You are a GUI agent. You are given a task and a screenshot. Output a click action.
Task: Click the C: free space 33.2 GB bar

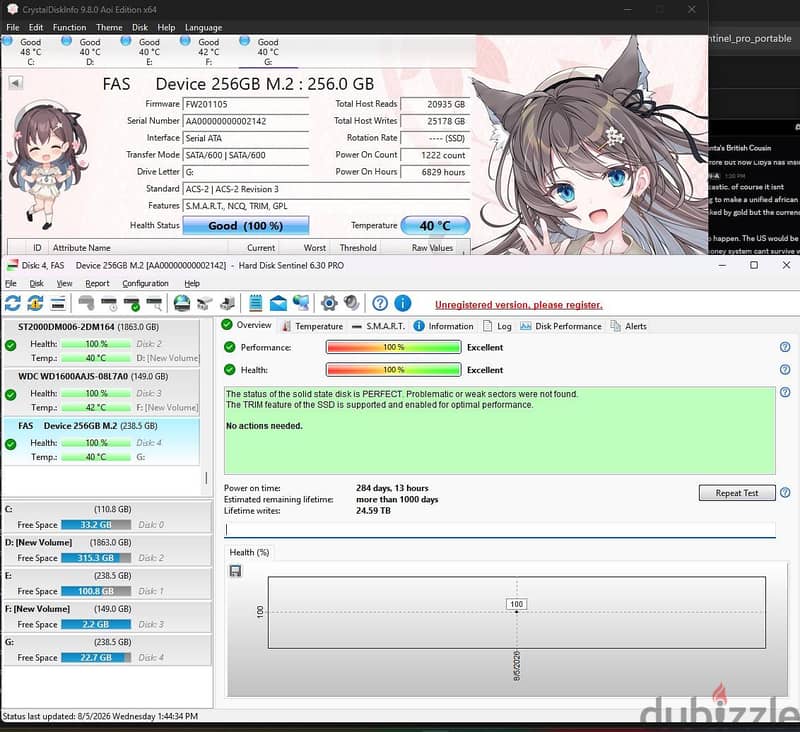(96, 524)
